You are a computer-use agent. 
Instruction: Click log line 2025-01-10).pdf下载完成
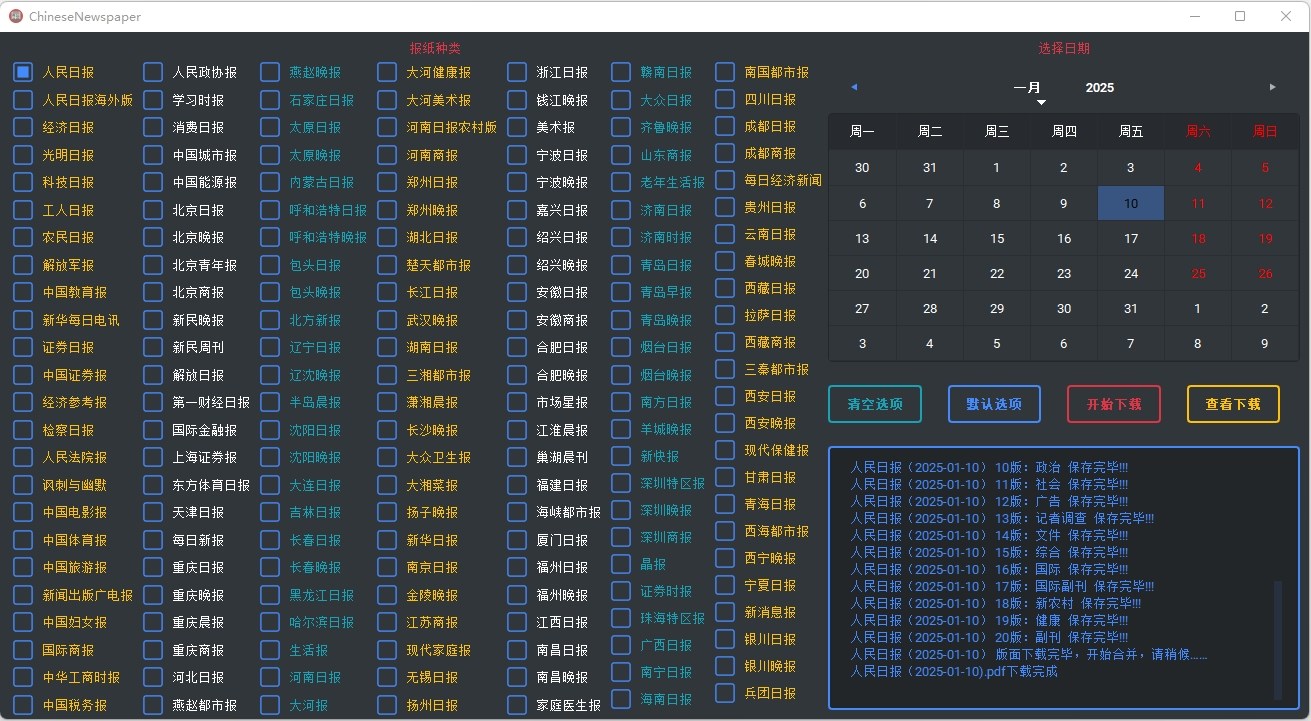953,671
